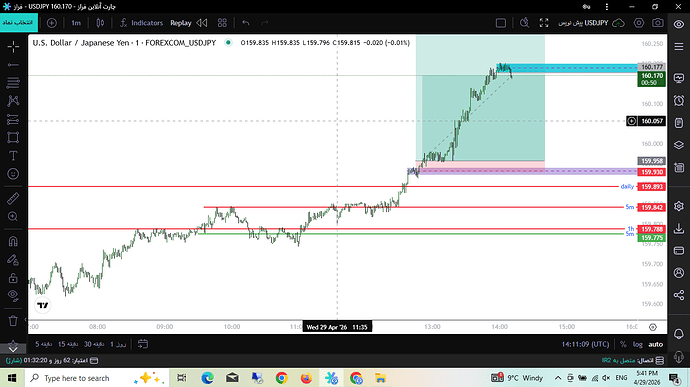Open the three-dot menu in title bar
Screen dimensions: 690x387
point(607,7)
